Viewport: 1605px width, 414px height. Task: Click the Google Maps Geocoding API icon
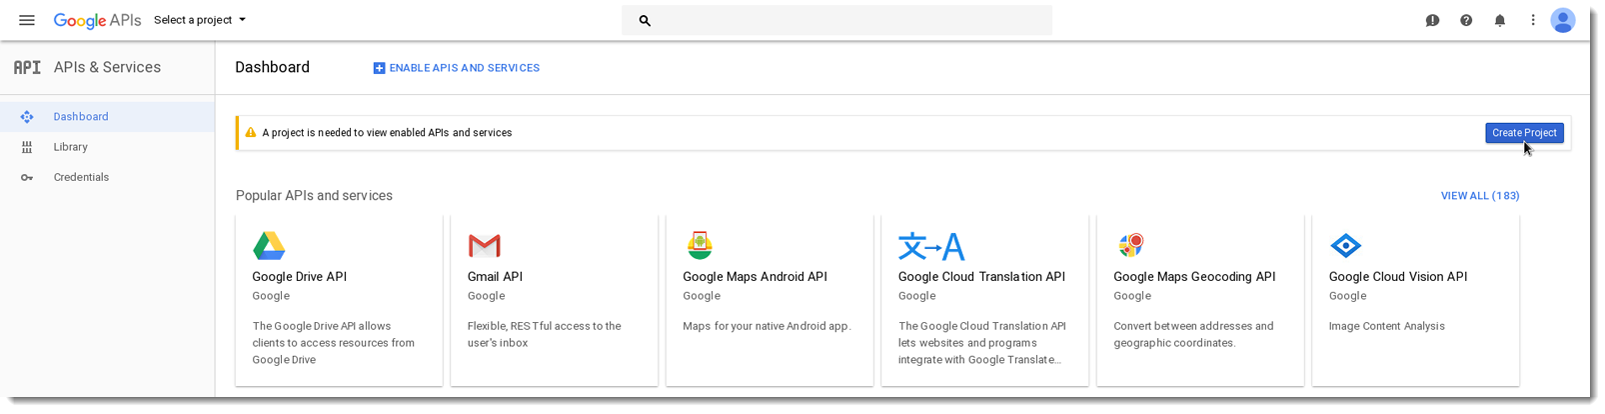1131,246
